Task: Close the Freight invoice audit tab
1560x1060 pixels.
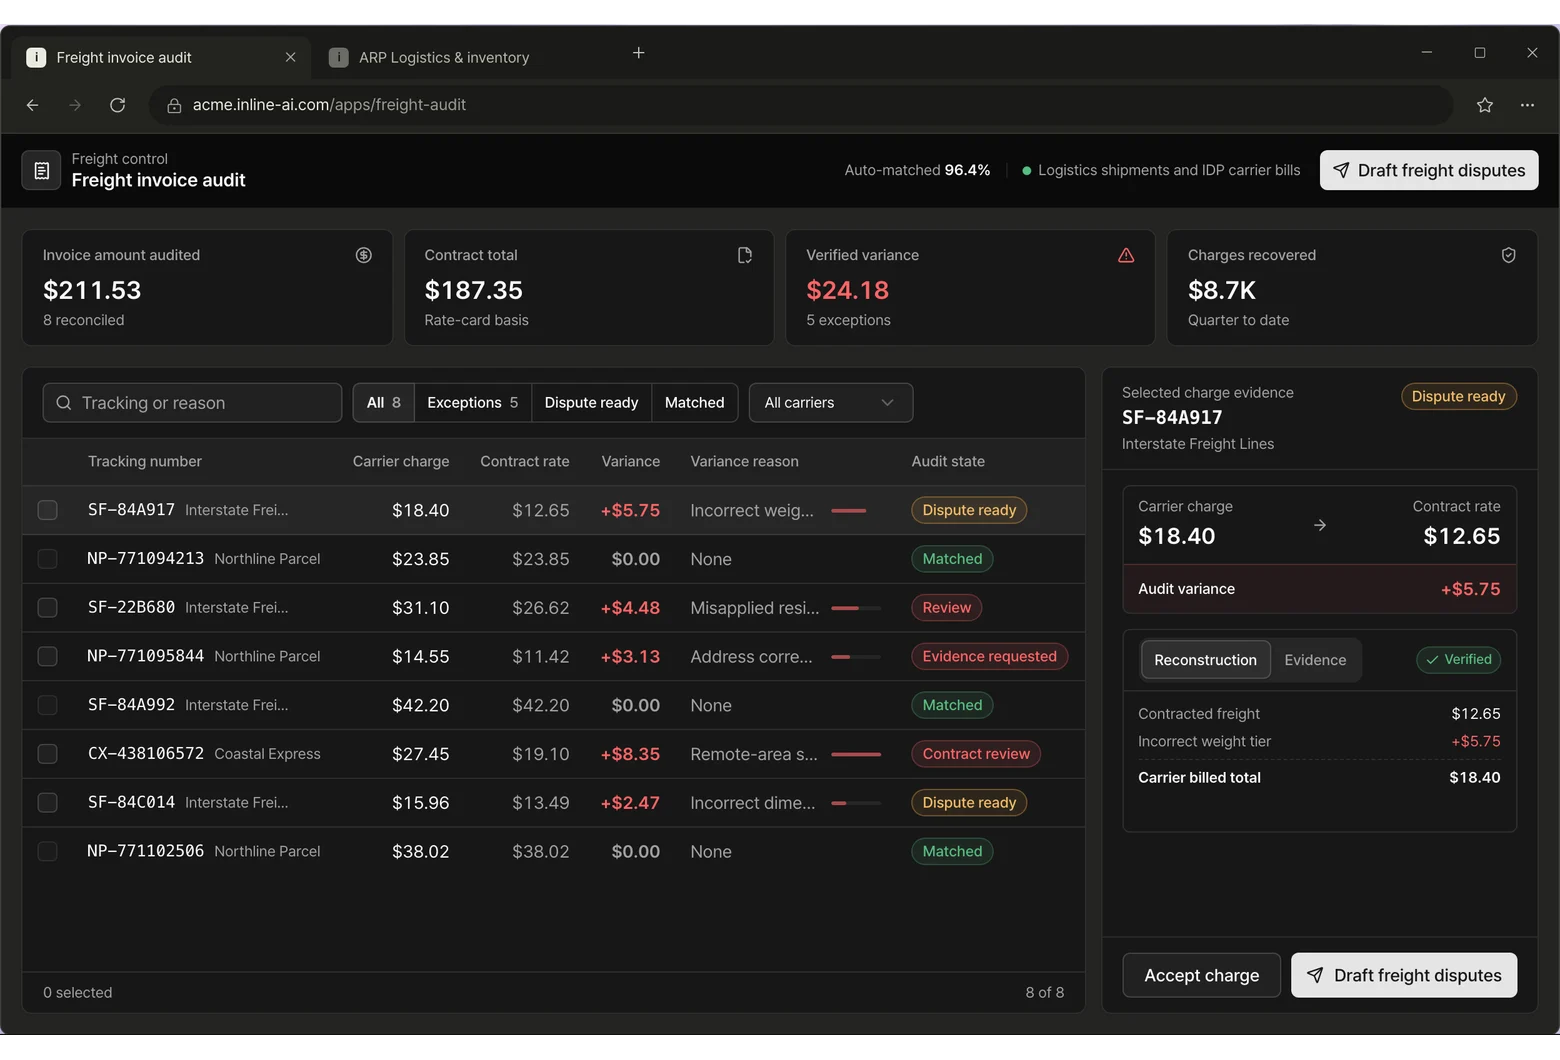Action: [x=291, y=57]
